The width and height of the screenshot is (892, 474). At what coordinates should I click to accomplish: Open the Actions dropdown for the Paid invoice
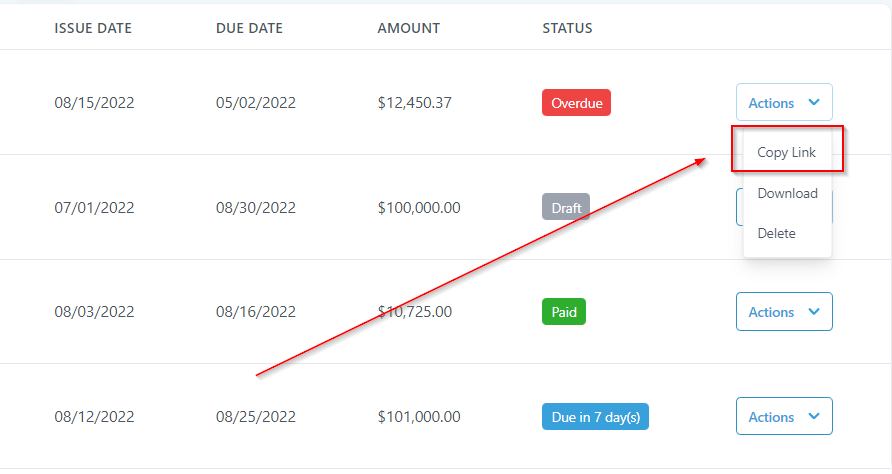point(784,312)
